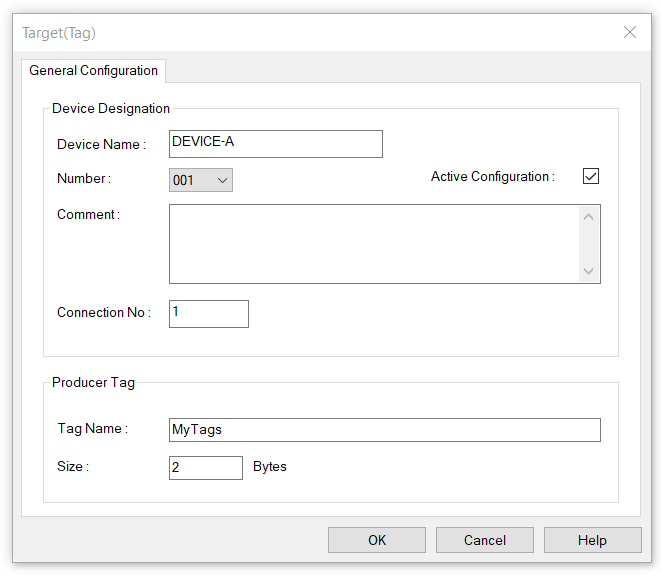The height and width of the screenshot is (578, 661).
Task: Confirm settings with the OK button
Action: pyautogui.click(x=377, y=540)
